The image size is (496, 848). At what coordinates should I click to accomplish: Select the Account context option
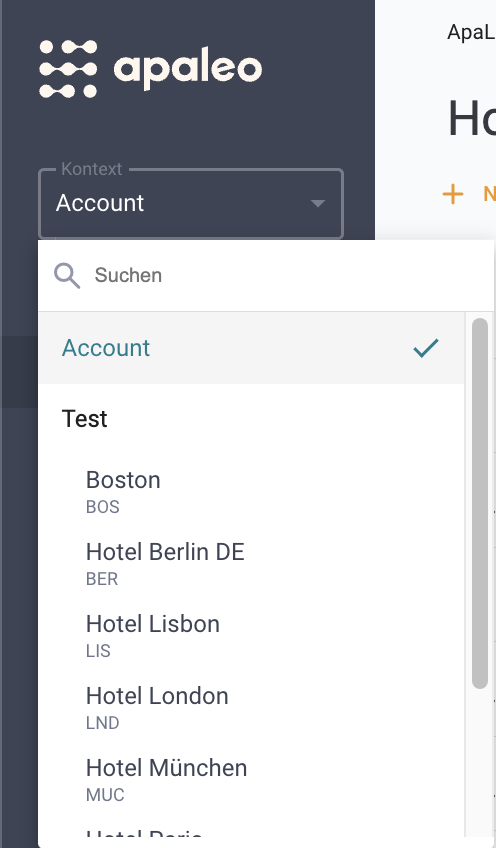(x=252, y=348)
